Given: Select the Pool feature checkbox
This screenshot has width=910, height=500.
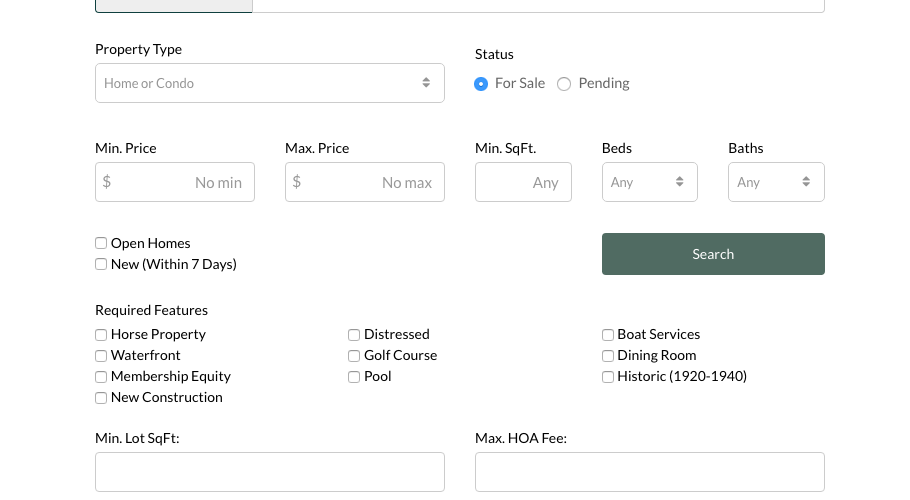Looking at the screenshot, I should point(354,377).
